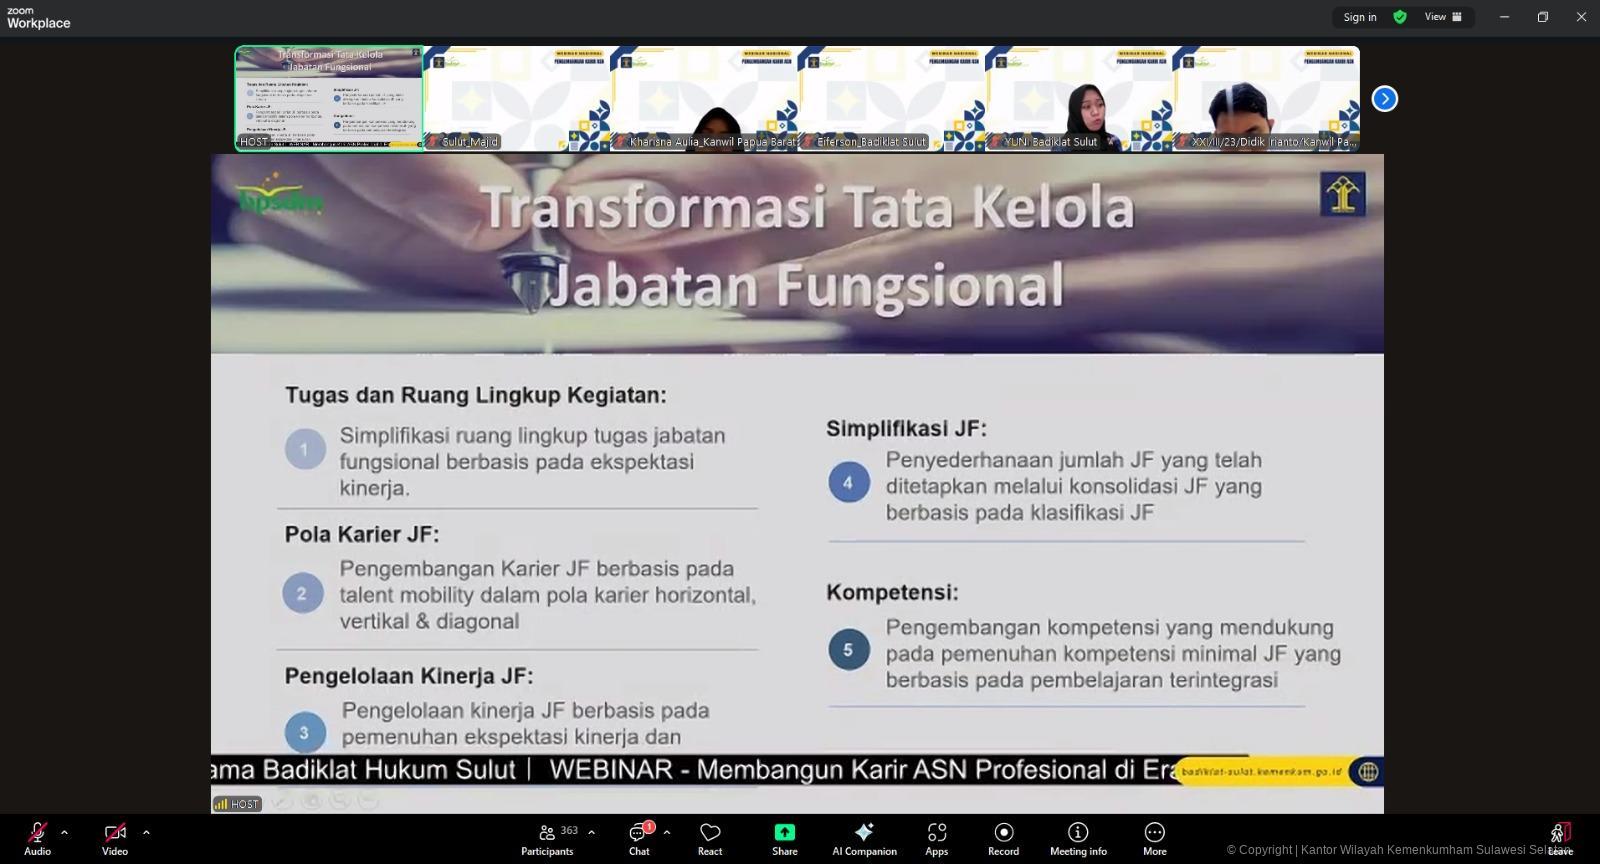Screen dimensions: 1600x864
Task: Click the 'Transformasi Tata Kelola' title line
Action: coord(808,207)
